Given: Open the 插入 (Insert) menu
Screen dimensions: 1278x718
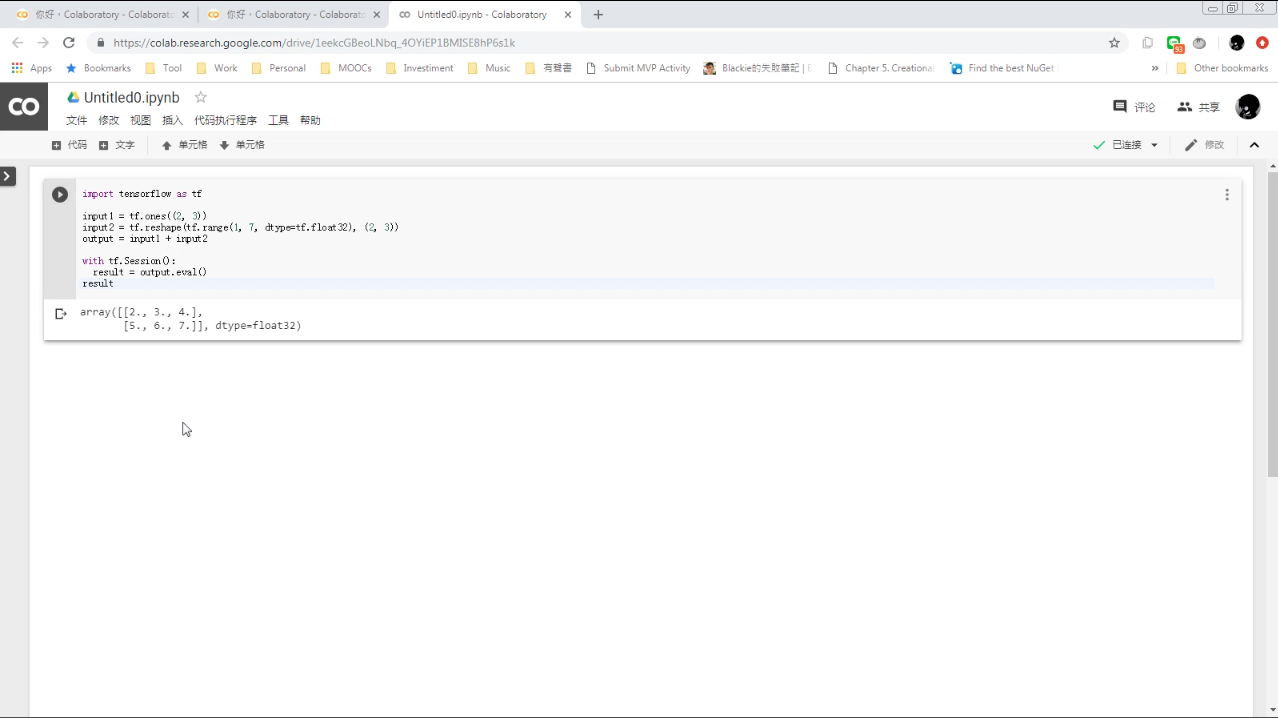Looking at the screenshot, I should point(173,120).
